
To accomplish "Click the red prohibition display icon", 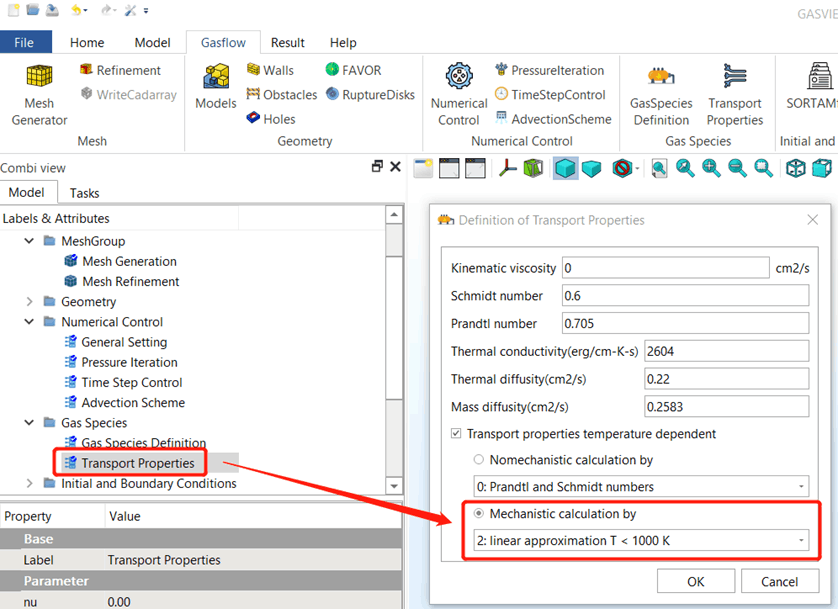I will click(x=622, y=168).
